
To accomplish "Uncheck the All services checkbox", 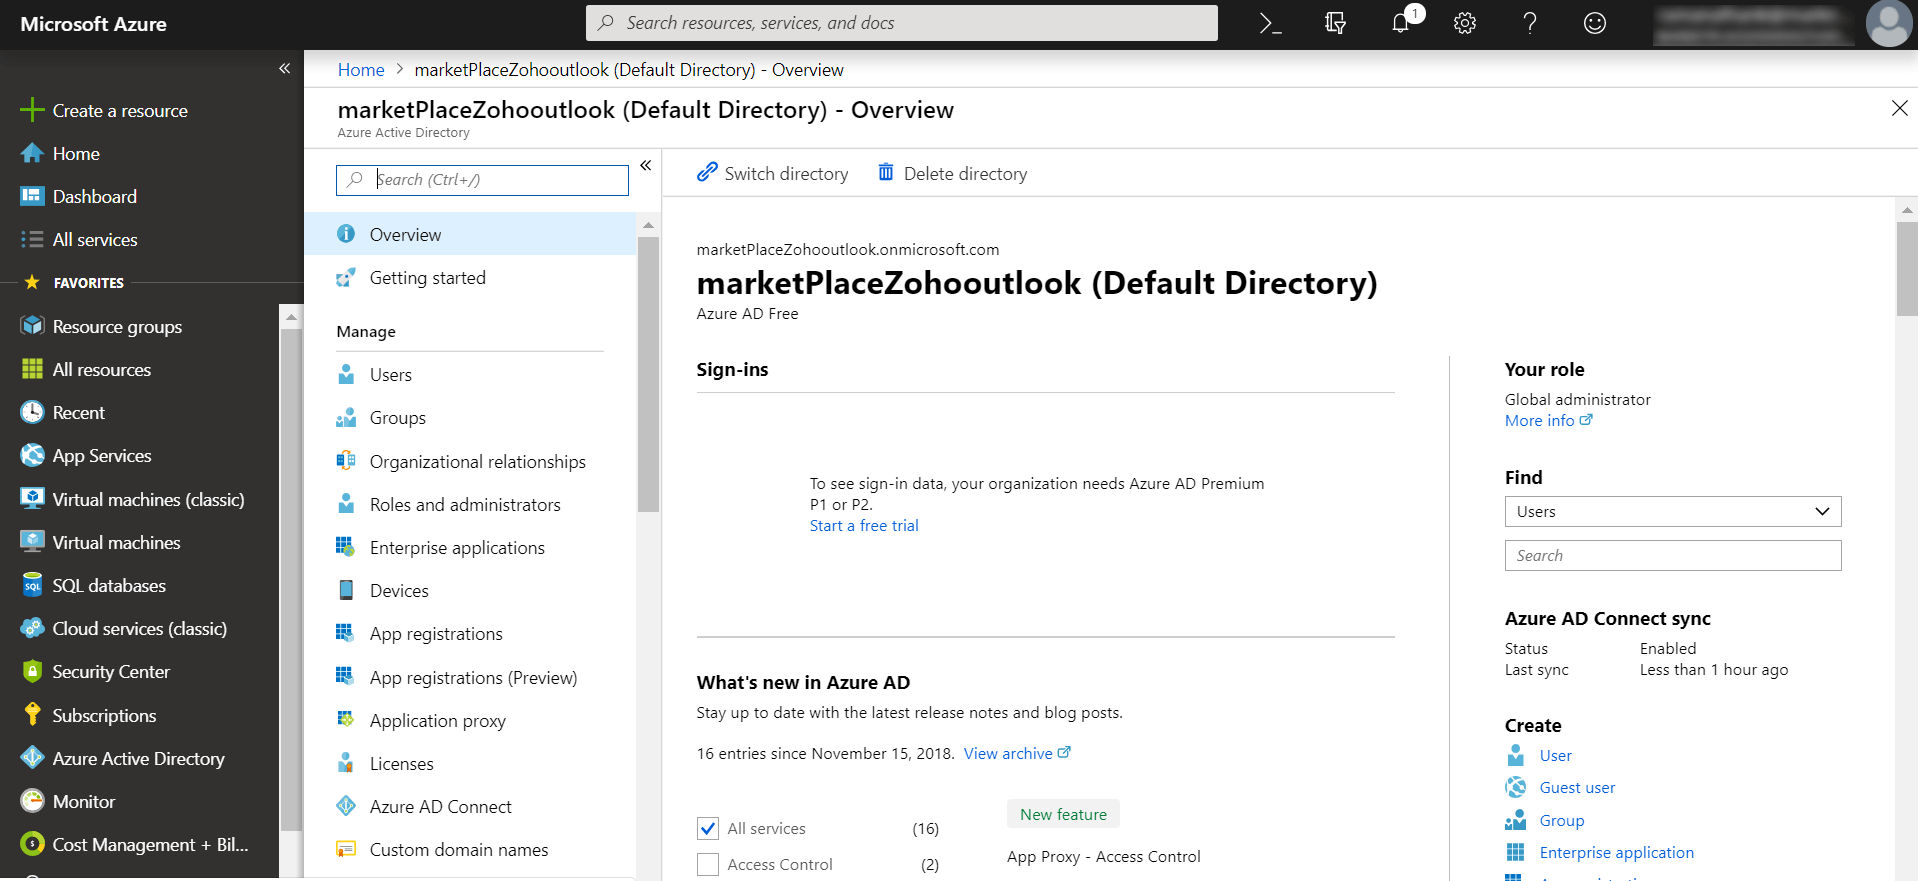I will click(x=708, y=828).
